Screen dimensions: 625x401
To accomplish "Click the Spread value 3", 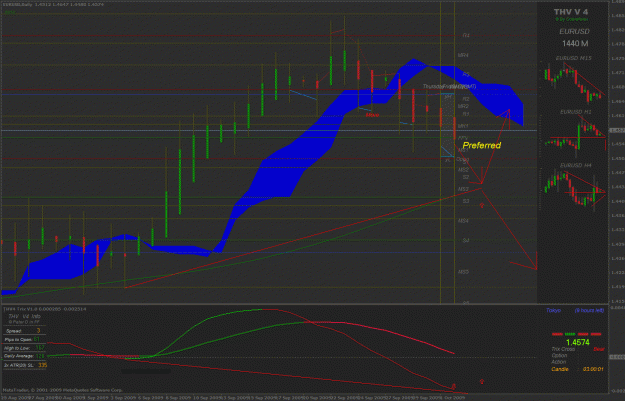I will pos(38,331).
